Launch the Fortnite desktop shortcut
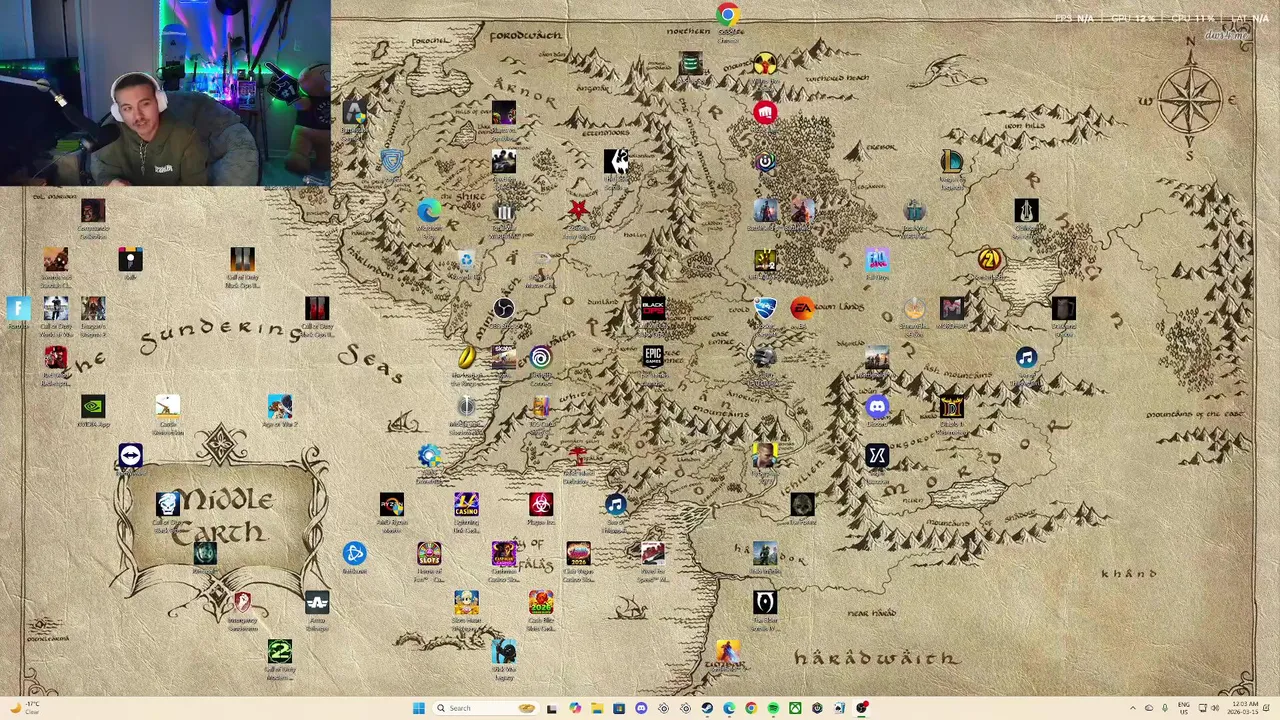The image size is (1280, 720). coord(18,309)
